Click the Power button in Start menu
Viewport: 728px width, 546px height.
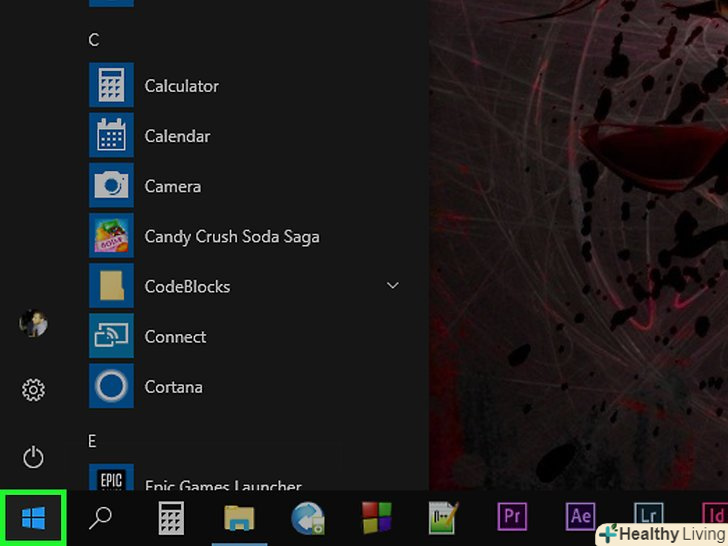[x=33, y=457]
